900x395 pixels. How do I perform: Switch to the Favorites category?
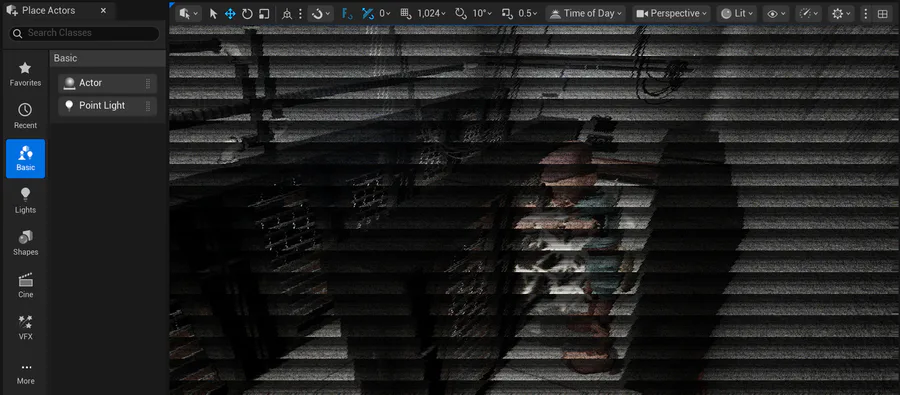(x=25, y=74)
